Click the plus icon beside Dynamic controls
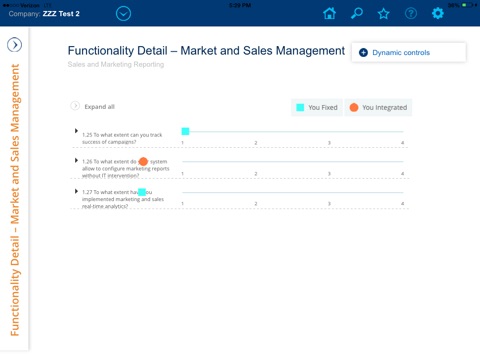480x360 pixels. pyautogui.click(x=363, y=53)
